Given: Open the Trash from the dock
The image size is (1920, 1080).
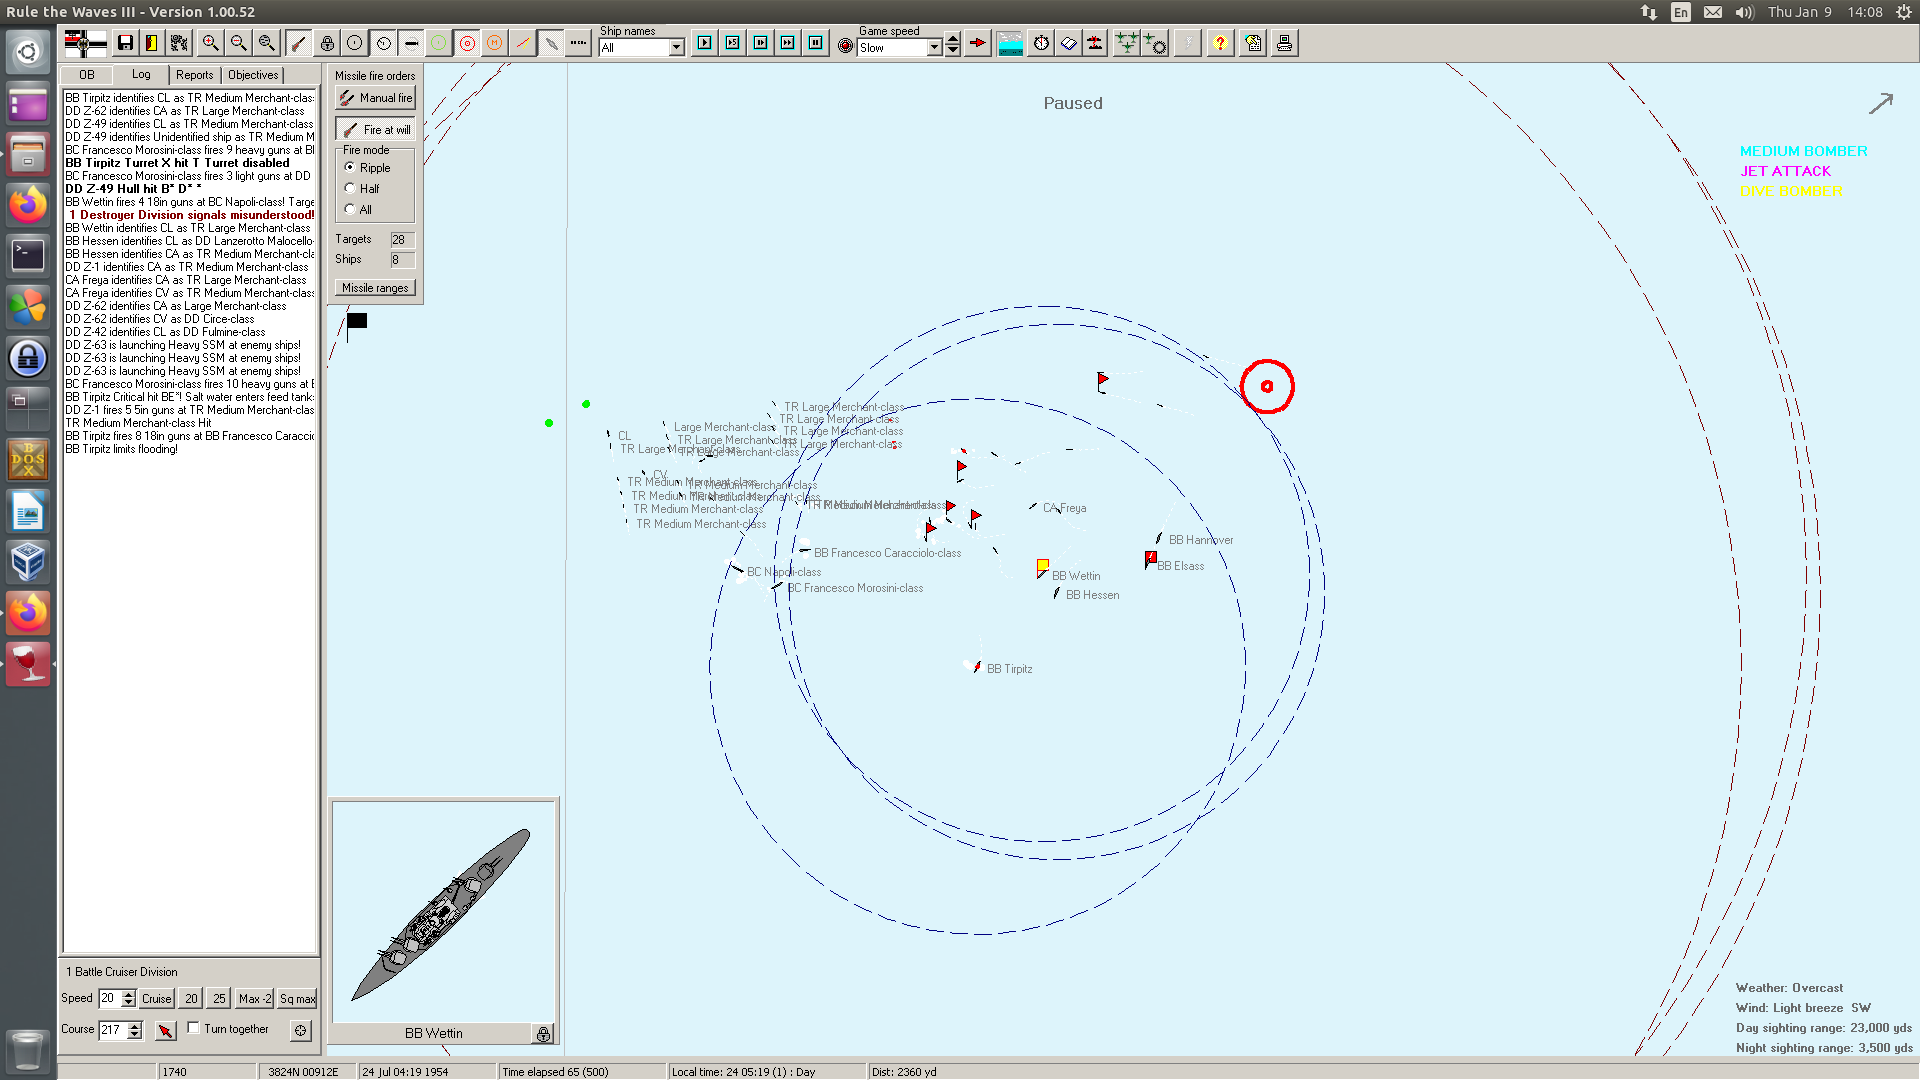Looking at the screenshot, I should pos(28,1051).
